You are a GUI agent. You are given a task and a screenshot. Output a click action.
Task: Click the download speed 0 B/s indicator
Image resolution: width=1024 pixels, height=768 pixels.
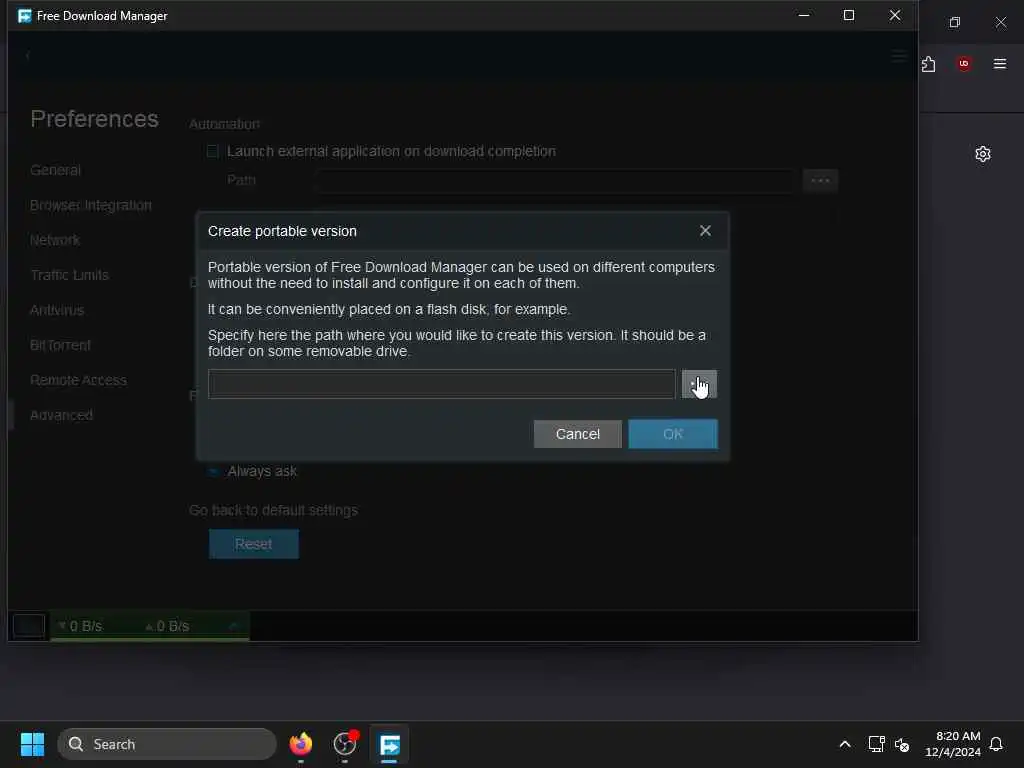[80, 626]
